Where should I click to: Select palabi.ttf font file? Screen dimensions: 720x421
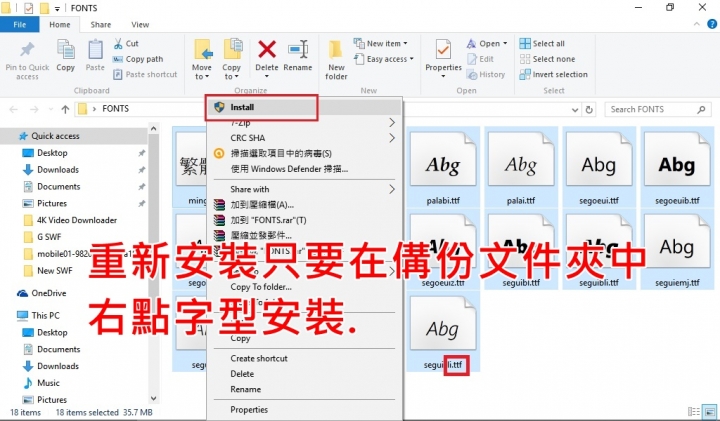click(443, 168)
